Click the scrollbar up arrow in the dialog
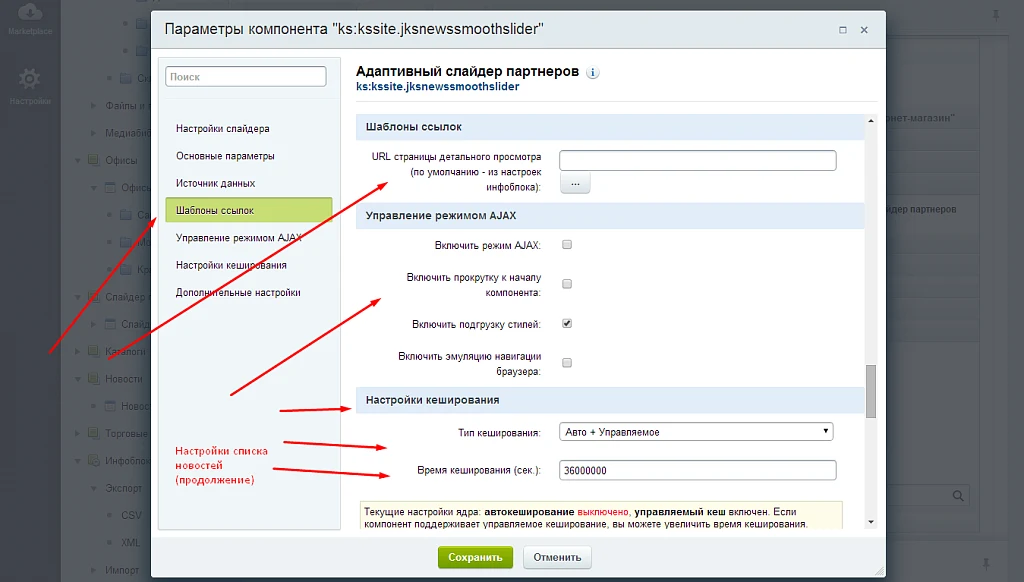The width and height of the screenshot is (1024, 582). click(871, 121)
